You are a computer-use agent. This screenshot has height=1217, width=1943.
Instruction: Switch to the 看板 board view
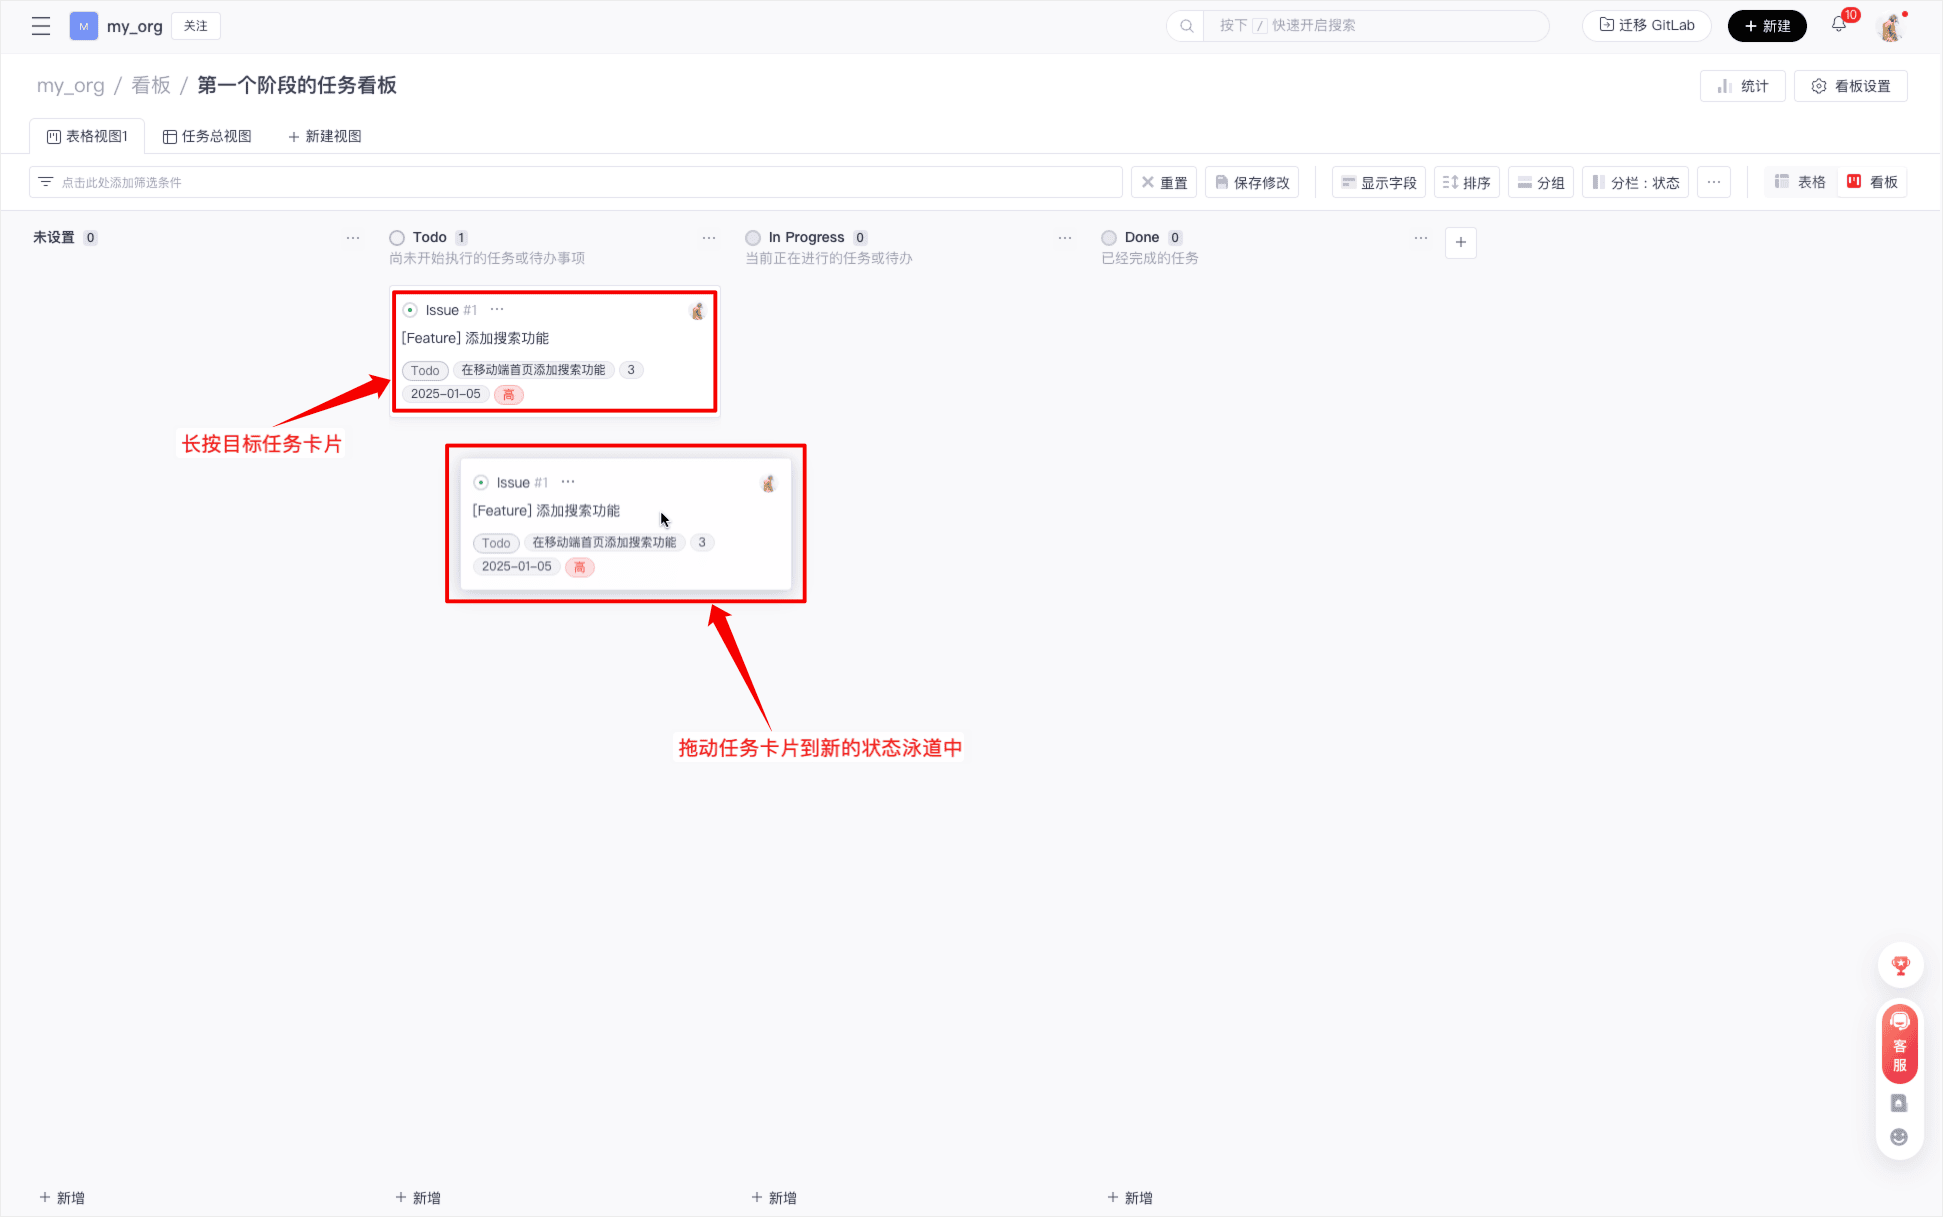click(x=1872, y=182)
